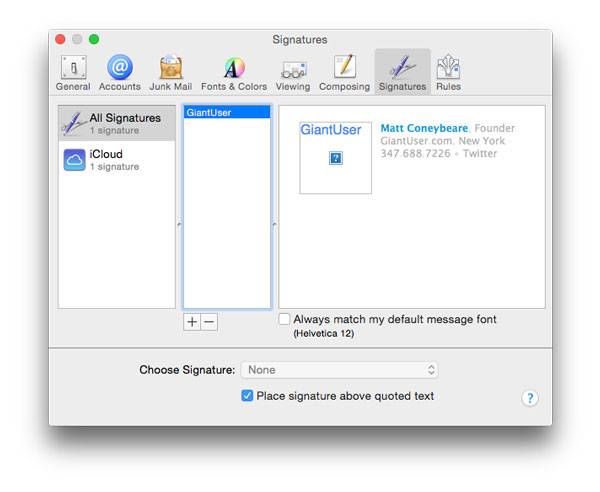The height and width of the screenshot is (492, 600).
Task: Remove signature with the minus button
Action: pos(209,322)
